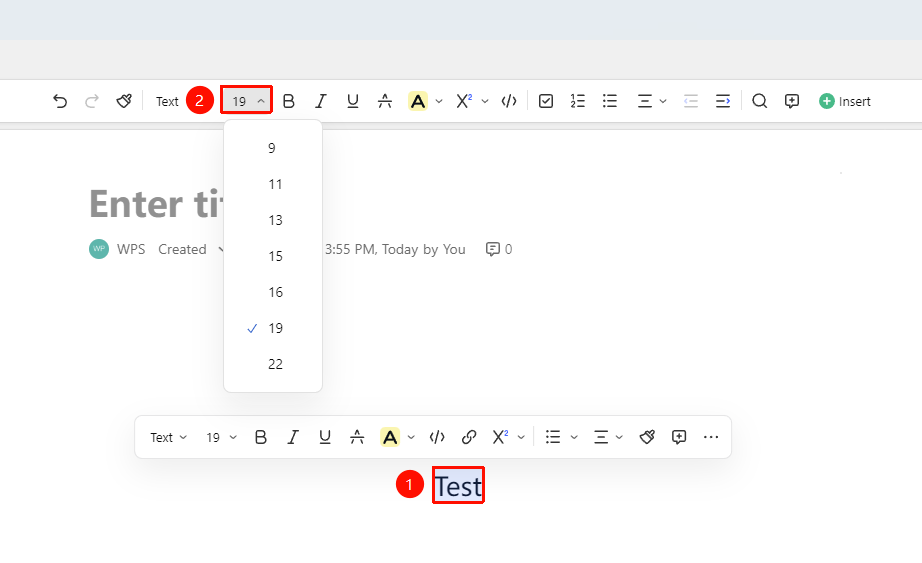Open the comments count indicator
The image size is (922, 563).
pos(499,249)
